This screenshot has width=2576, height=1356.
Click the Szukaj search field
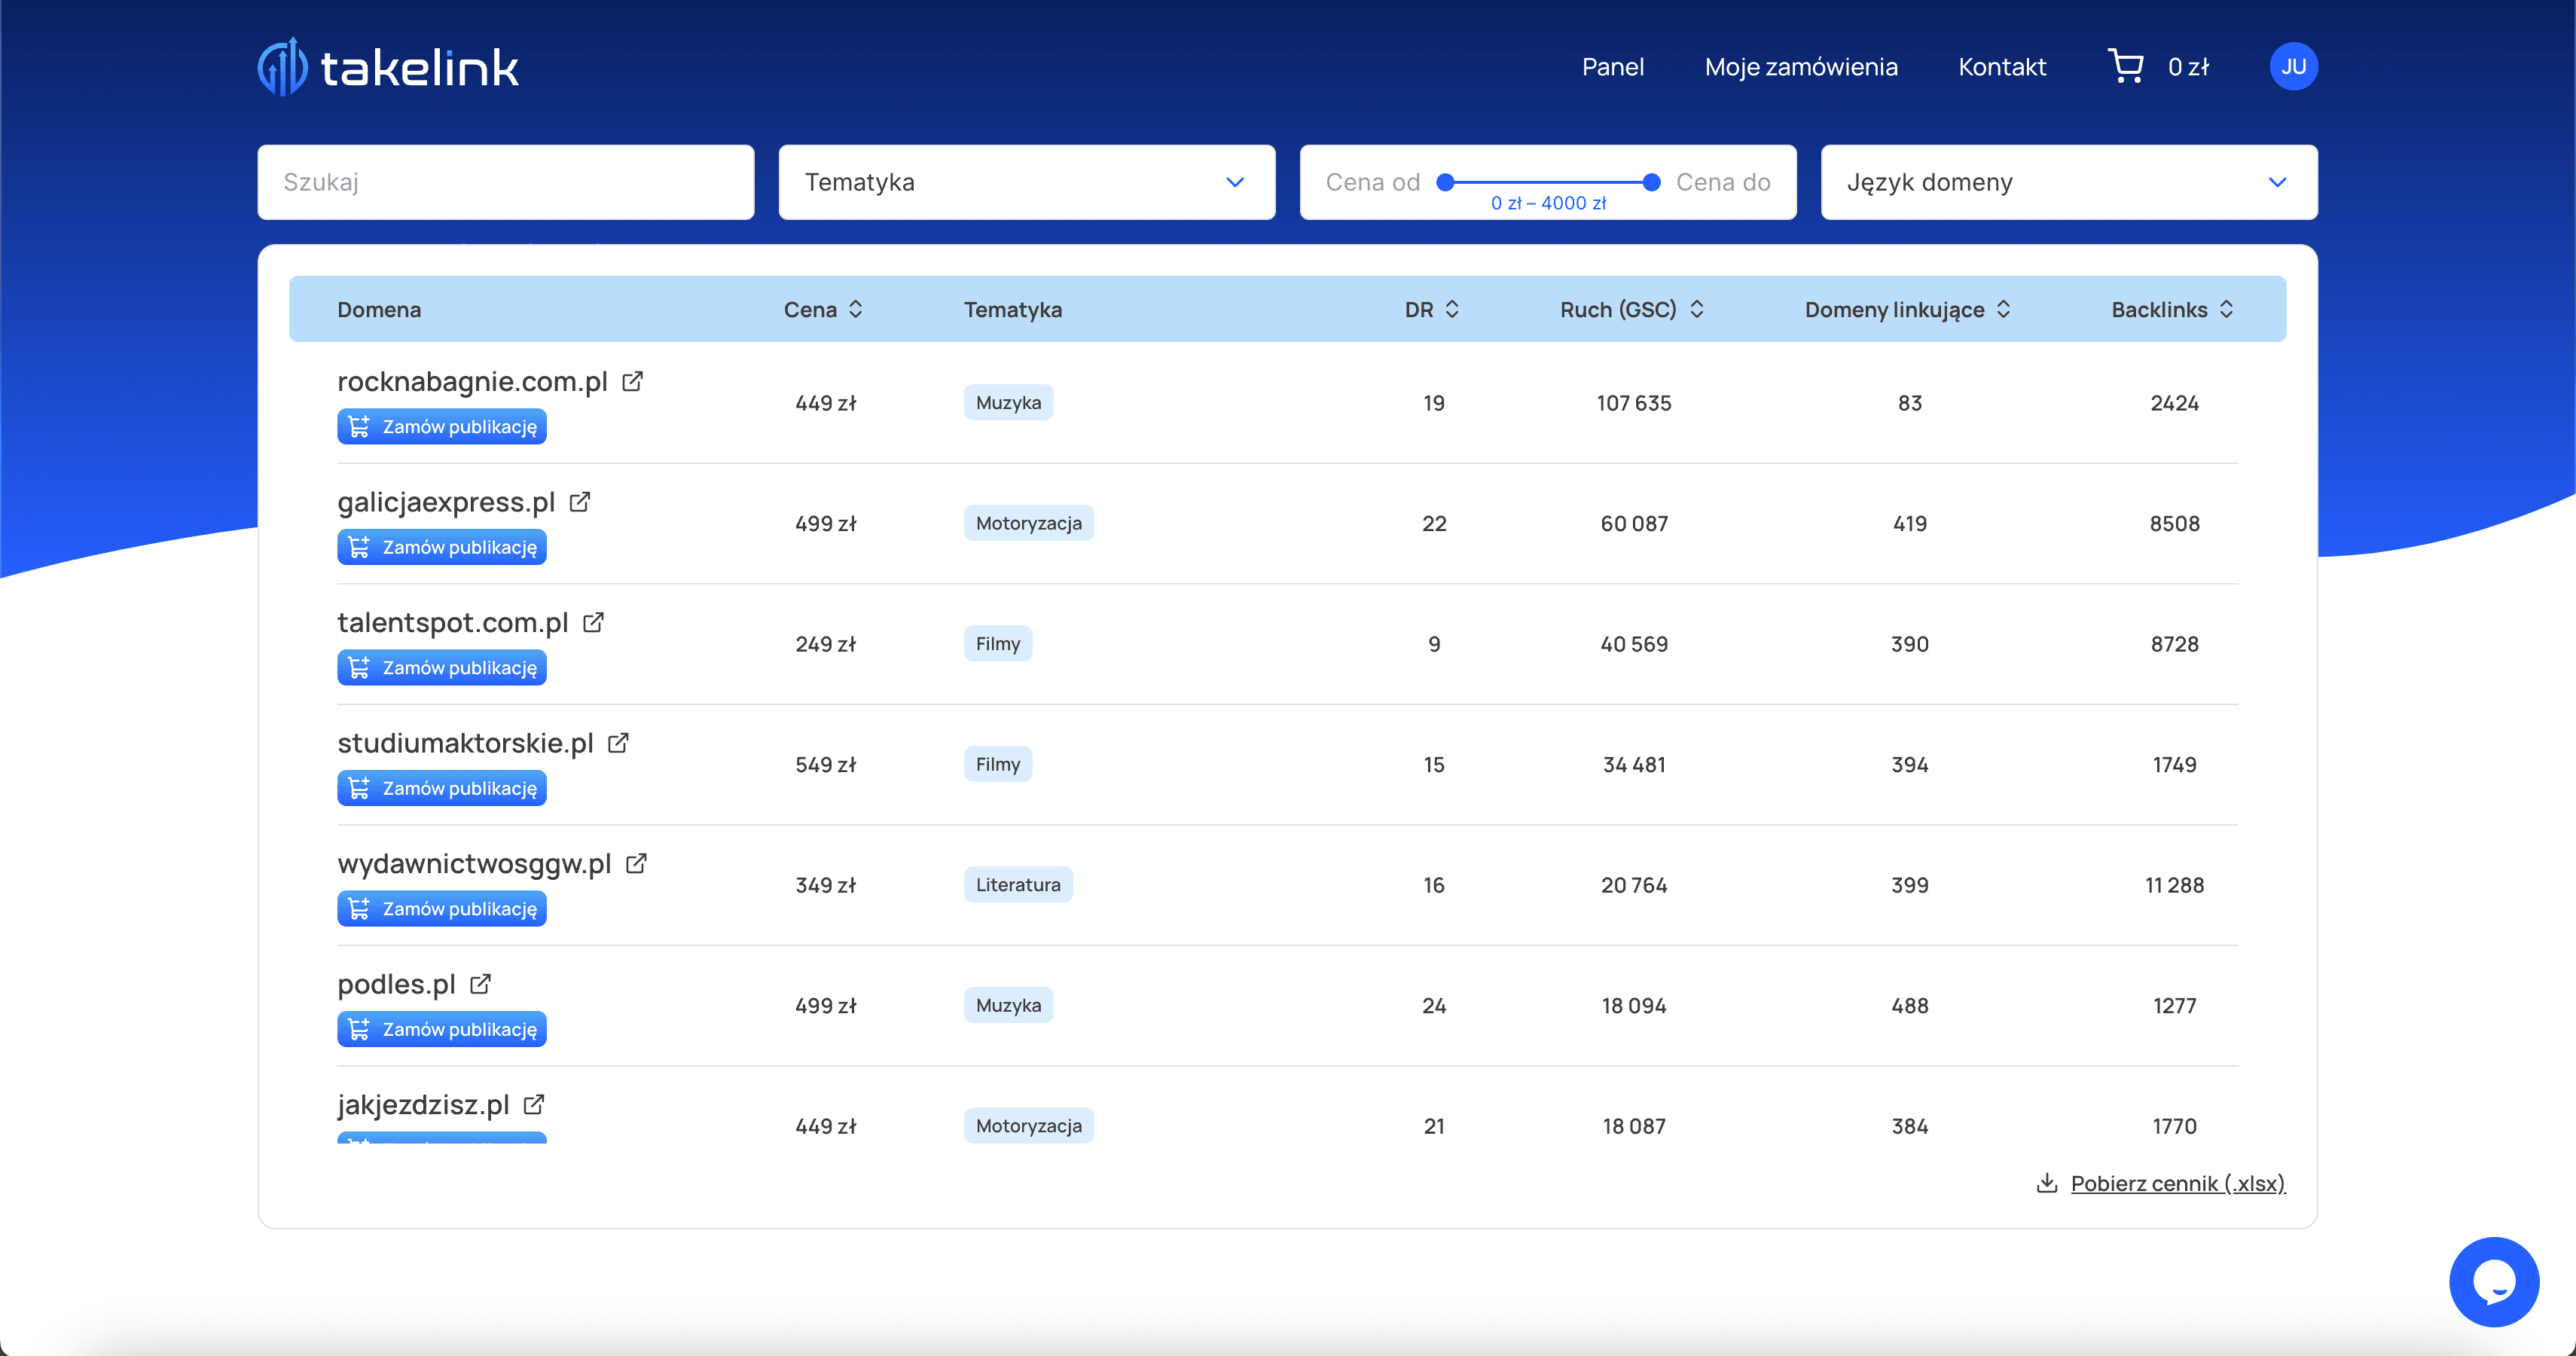click(x=506, y=182)
